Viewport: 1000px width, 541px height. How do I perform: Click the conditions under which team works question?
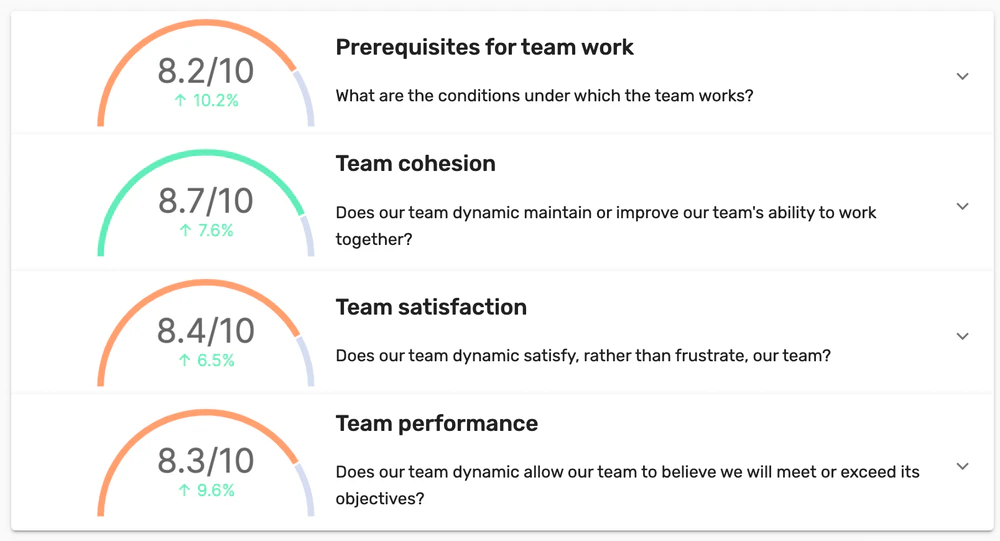click(545, 96)
